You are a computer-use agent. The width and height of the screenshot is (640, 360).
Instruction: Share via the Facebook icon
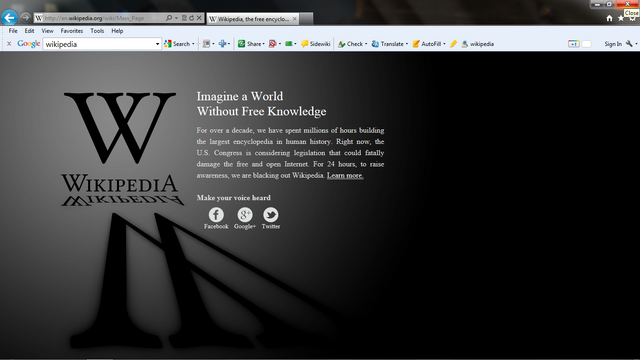[216, 215]
